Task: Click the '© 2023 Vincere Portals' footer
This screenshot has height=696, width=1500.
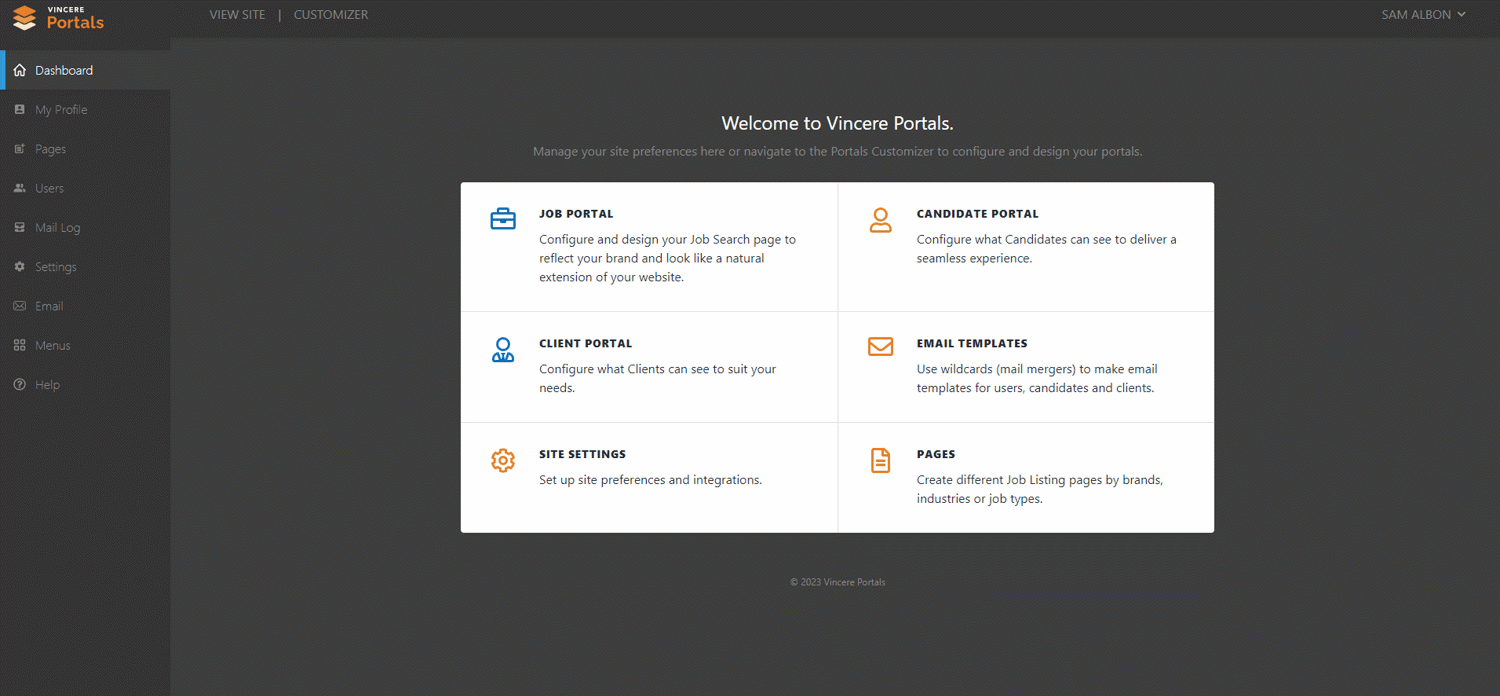Action: point(837,582)
